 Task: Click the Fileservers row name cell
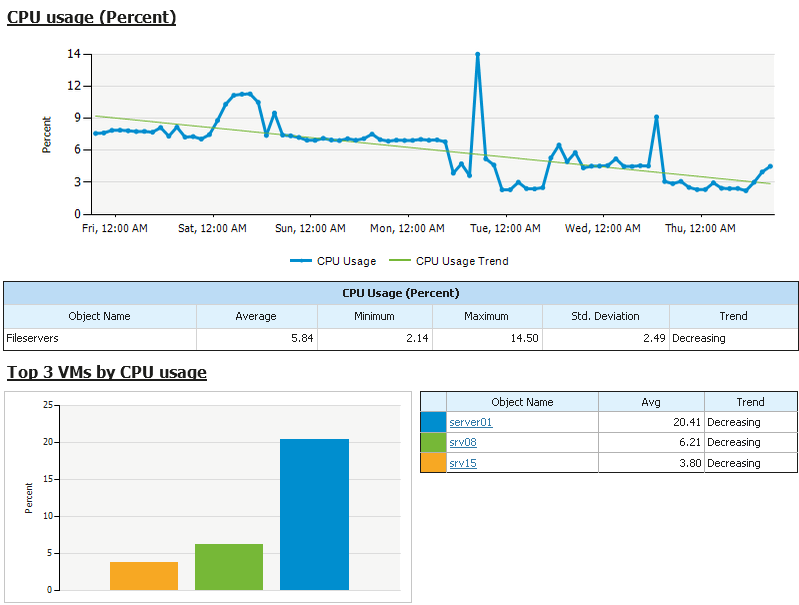[x=100, y=338]
